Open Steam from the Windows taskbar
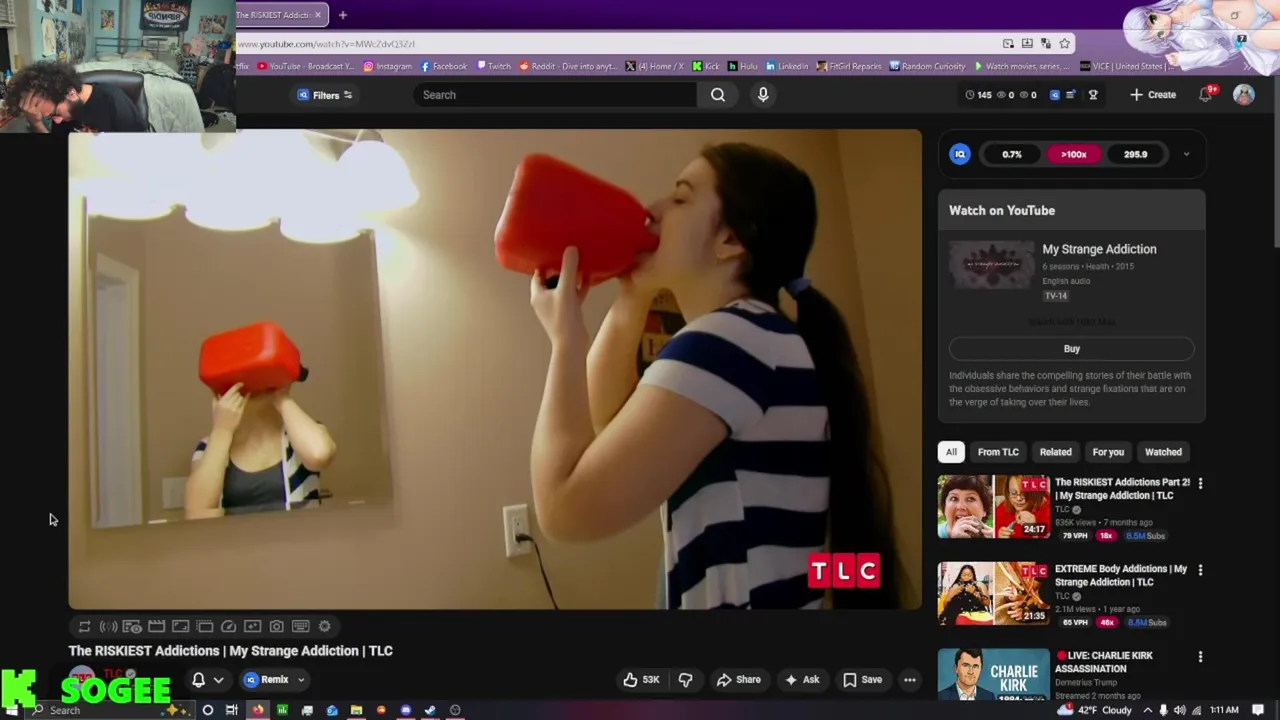Image resolution: width=1280 pixels, height=720 pixels. click(430, 710)
